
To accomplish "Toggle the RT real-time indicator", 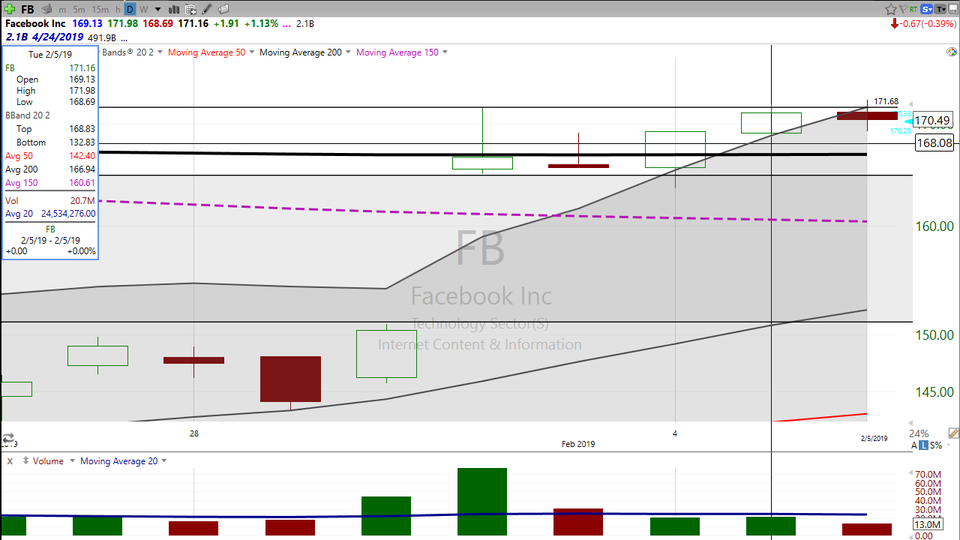I will pyautogui.click(x=913, y=9).
